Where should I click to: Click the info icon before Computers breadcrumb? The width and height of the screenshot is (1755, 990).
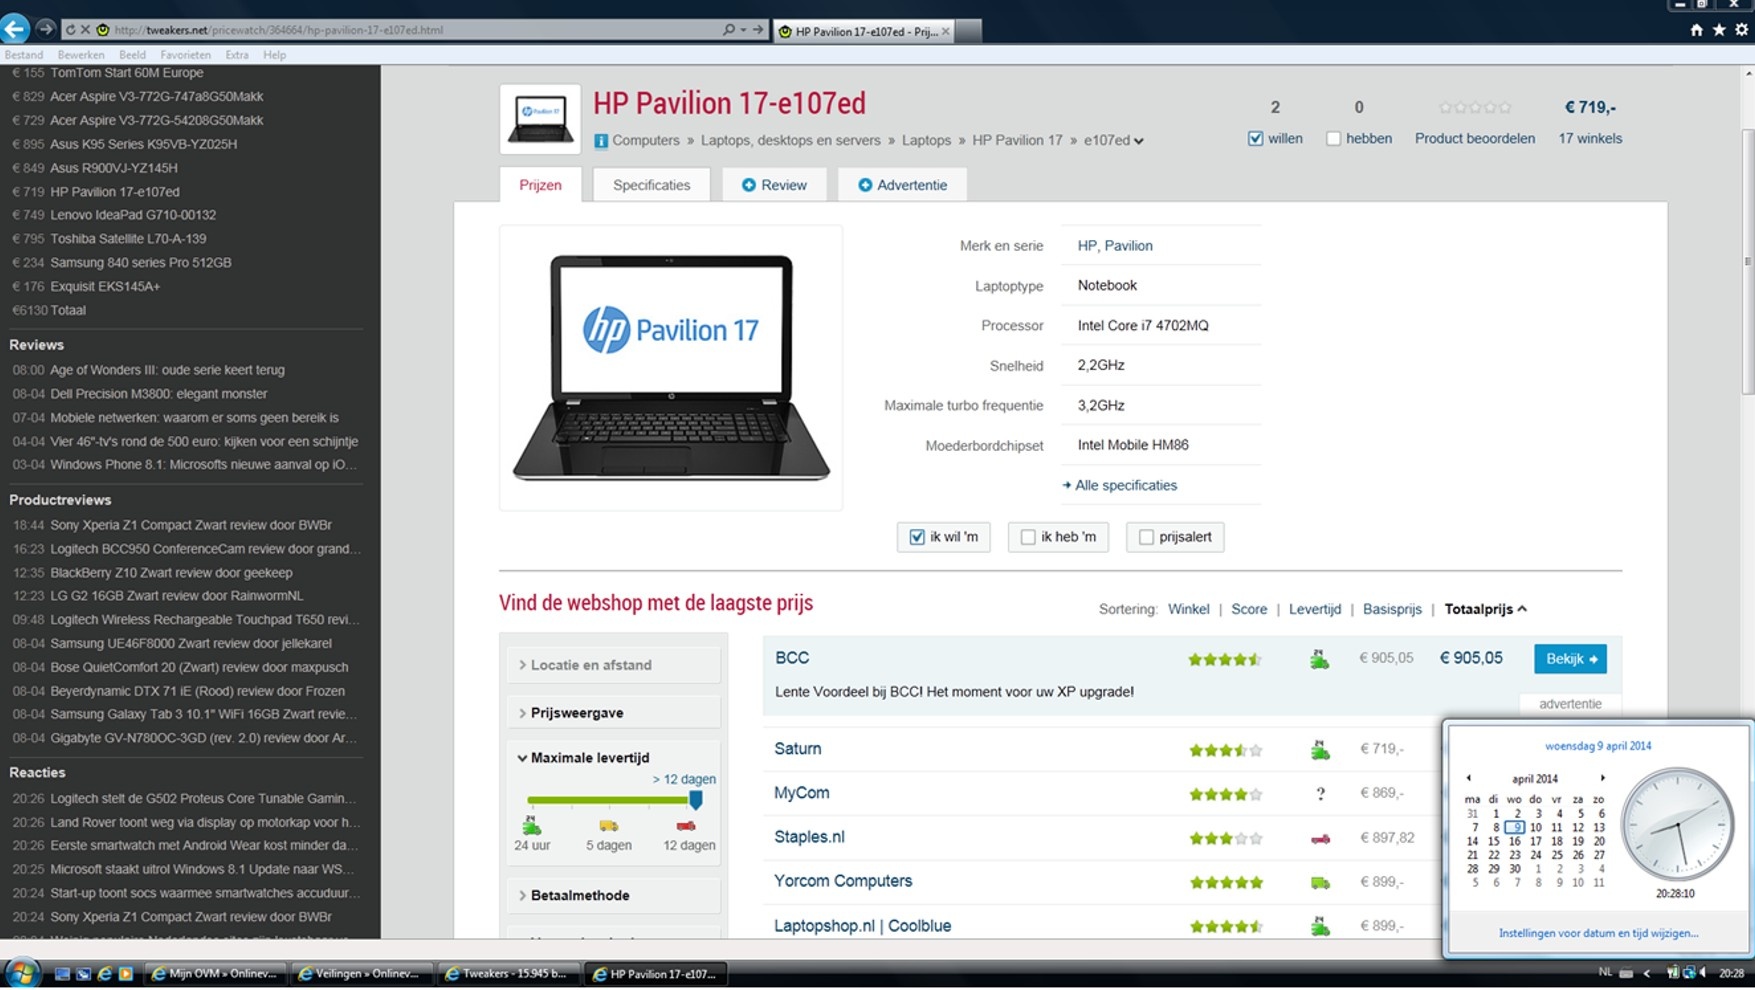[x=601, y=141]
